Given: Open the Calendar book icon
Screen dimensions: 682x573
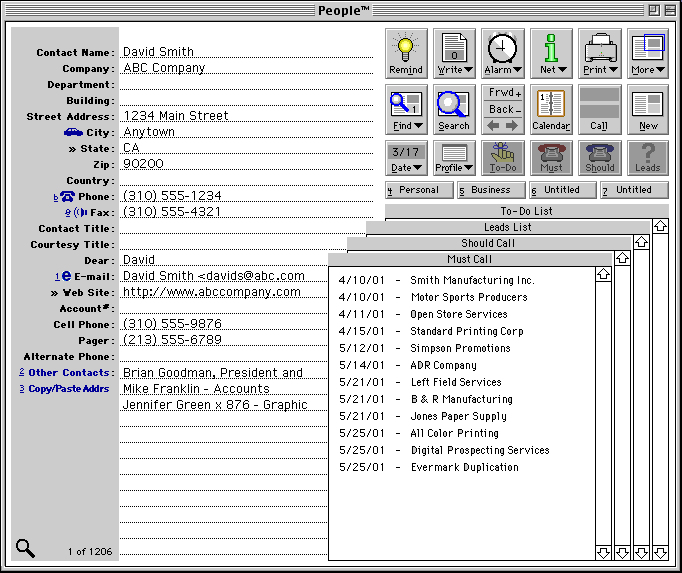Looking at the screenshot, I should tap(551, 109).
